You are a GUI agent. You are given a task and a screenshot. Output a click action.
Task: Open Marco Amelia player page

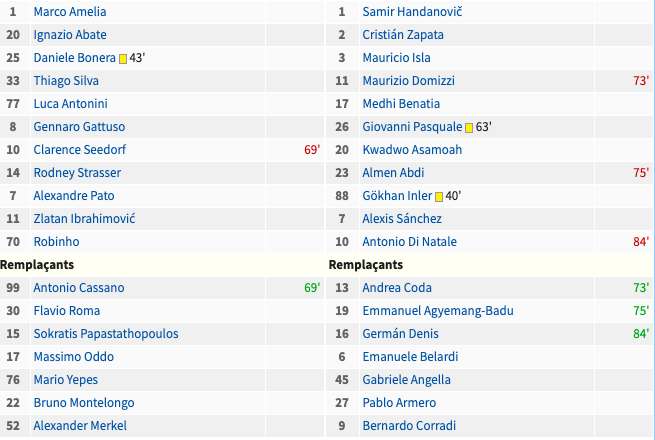(69, 12)
